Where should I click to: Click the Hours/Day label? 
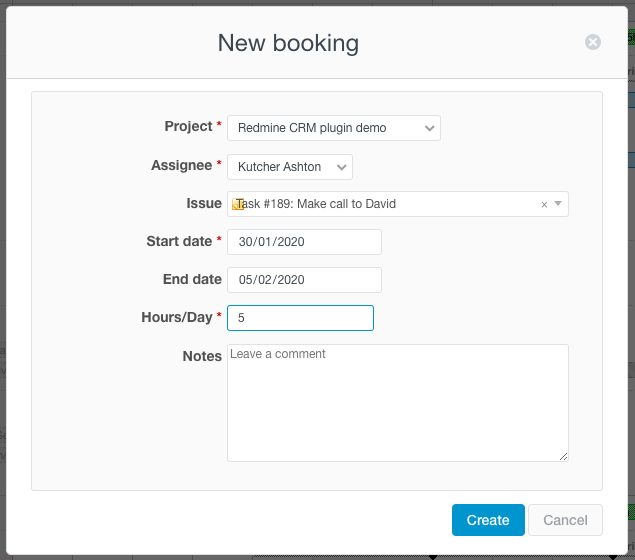coord(177,317)
